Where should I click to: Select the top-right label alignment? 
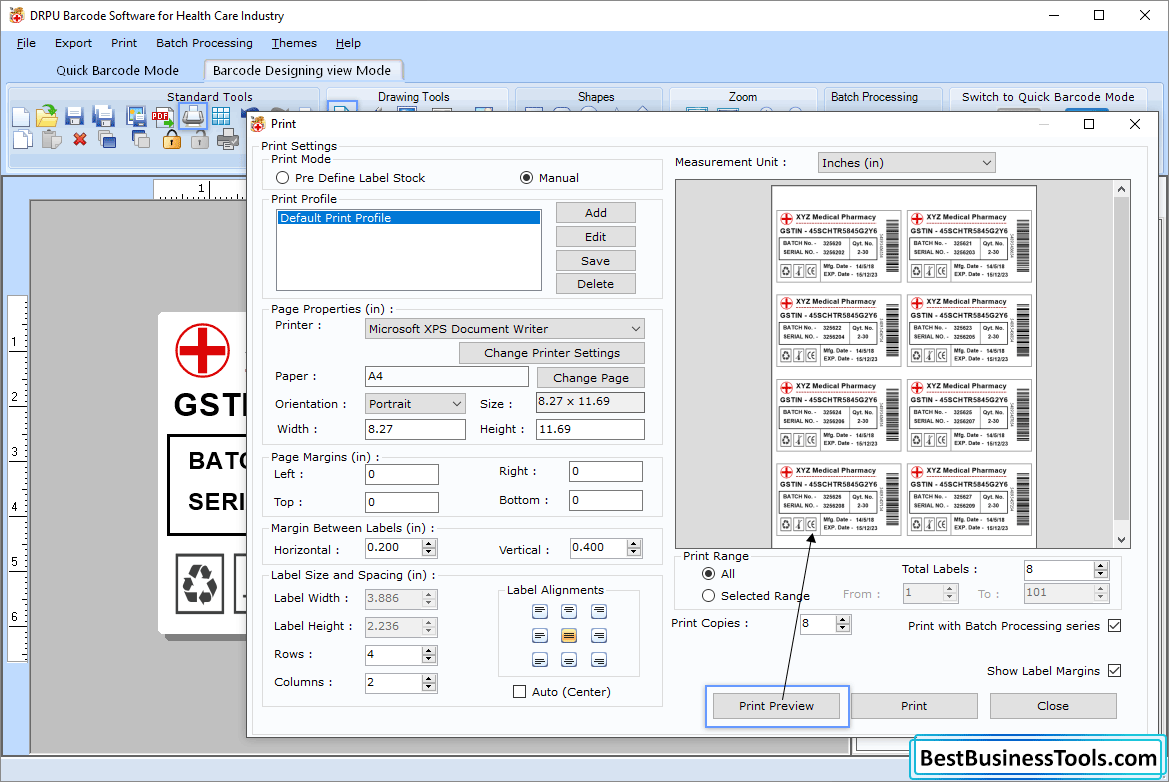click(x=599, y=612)
